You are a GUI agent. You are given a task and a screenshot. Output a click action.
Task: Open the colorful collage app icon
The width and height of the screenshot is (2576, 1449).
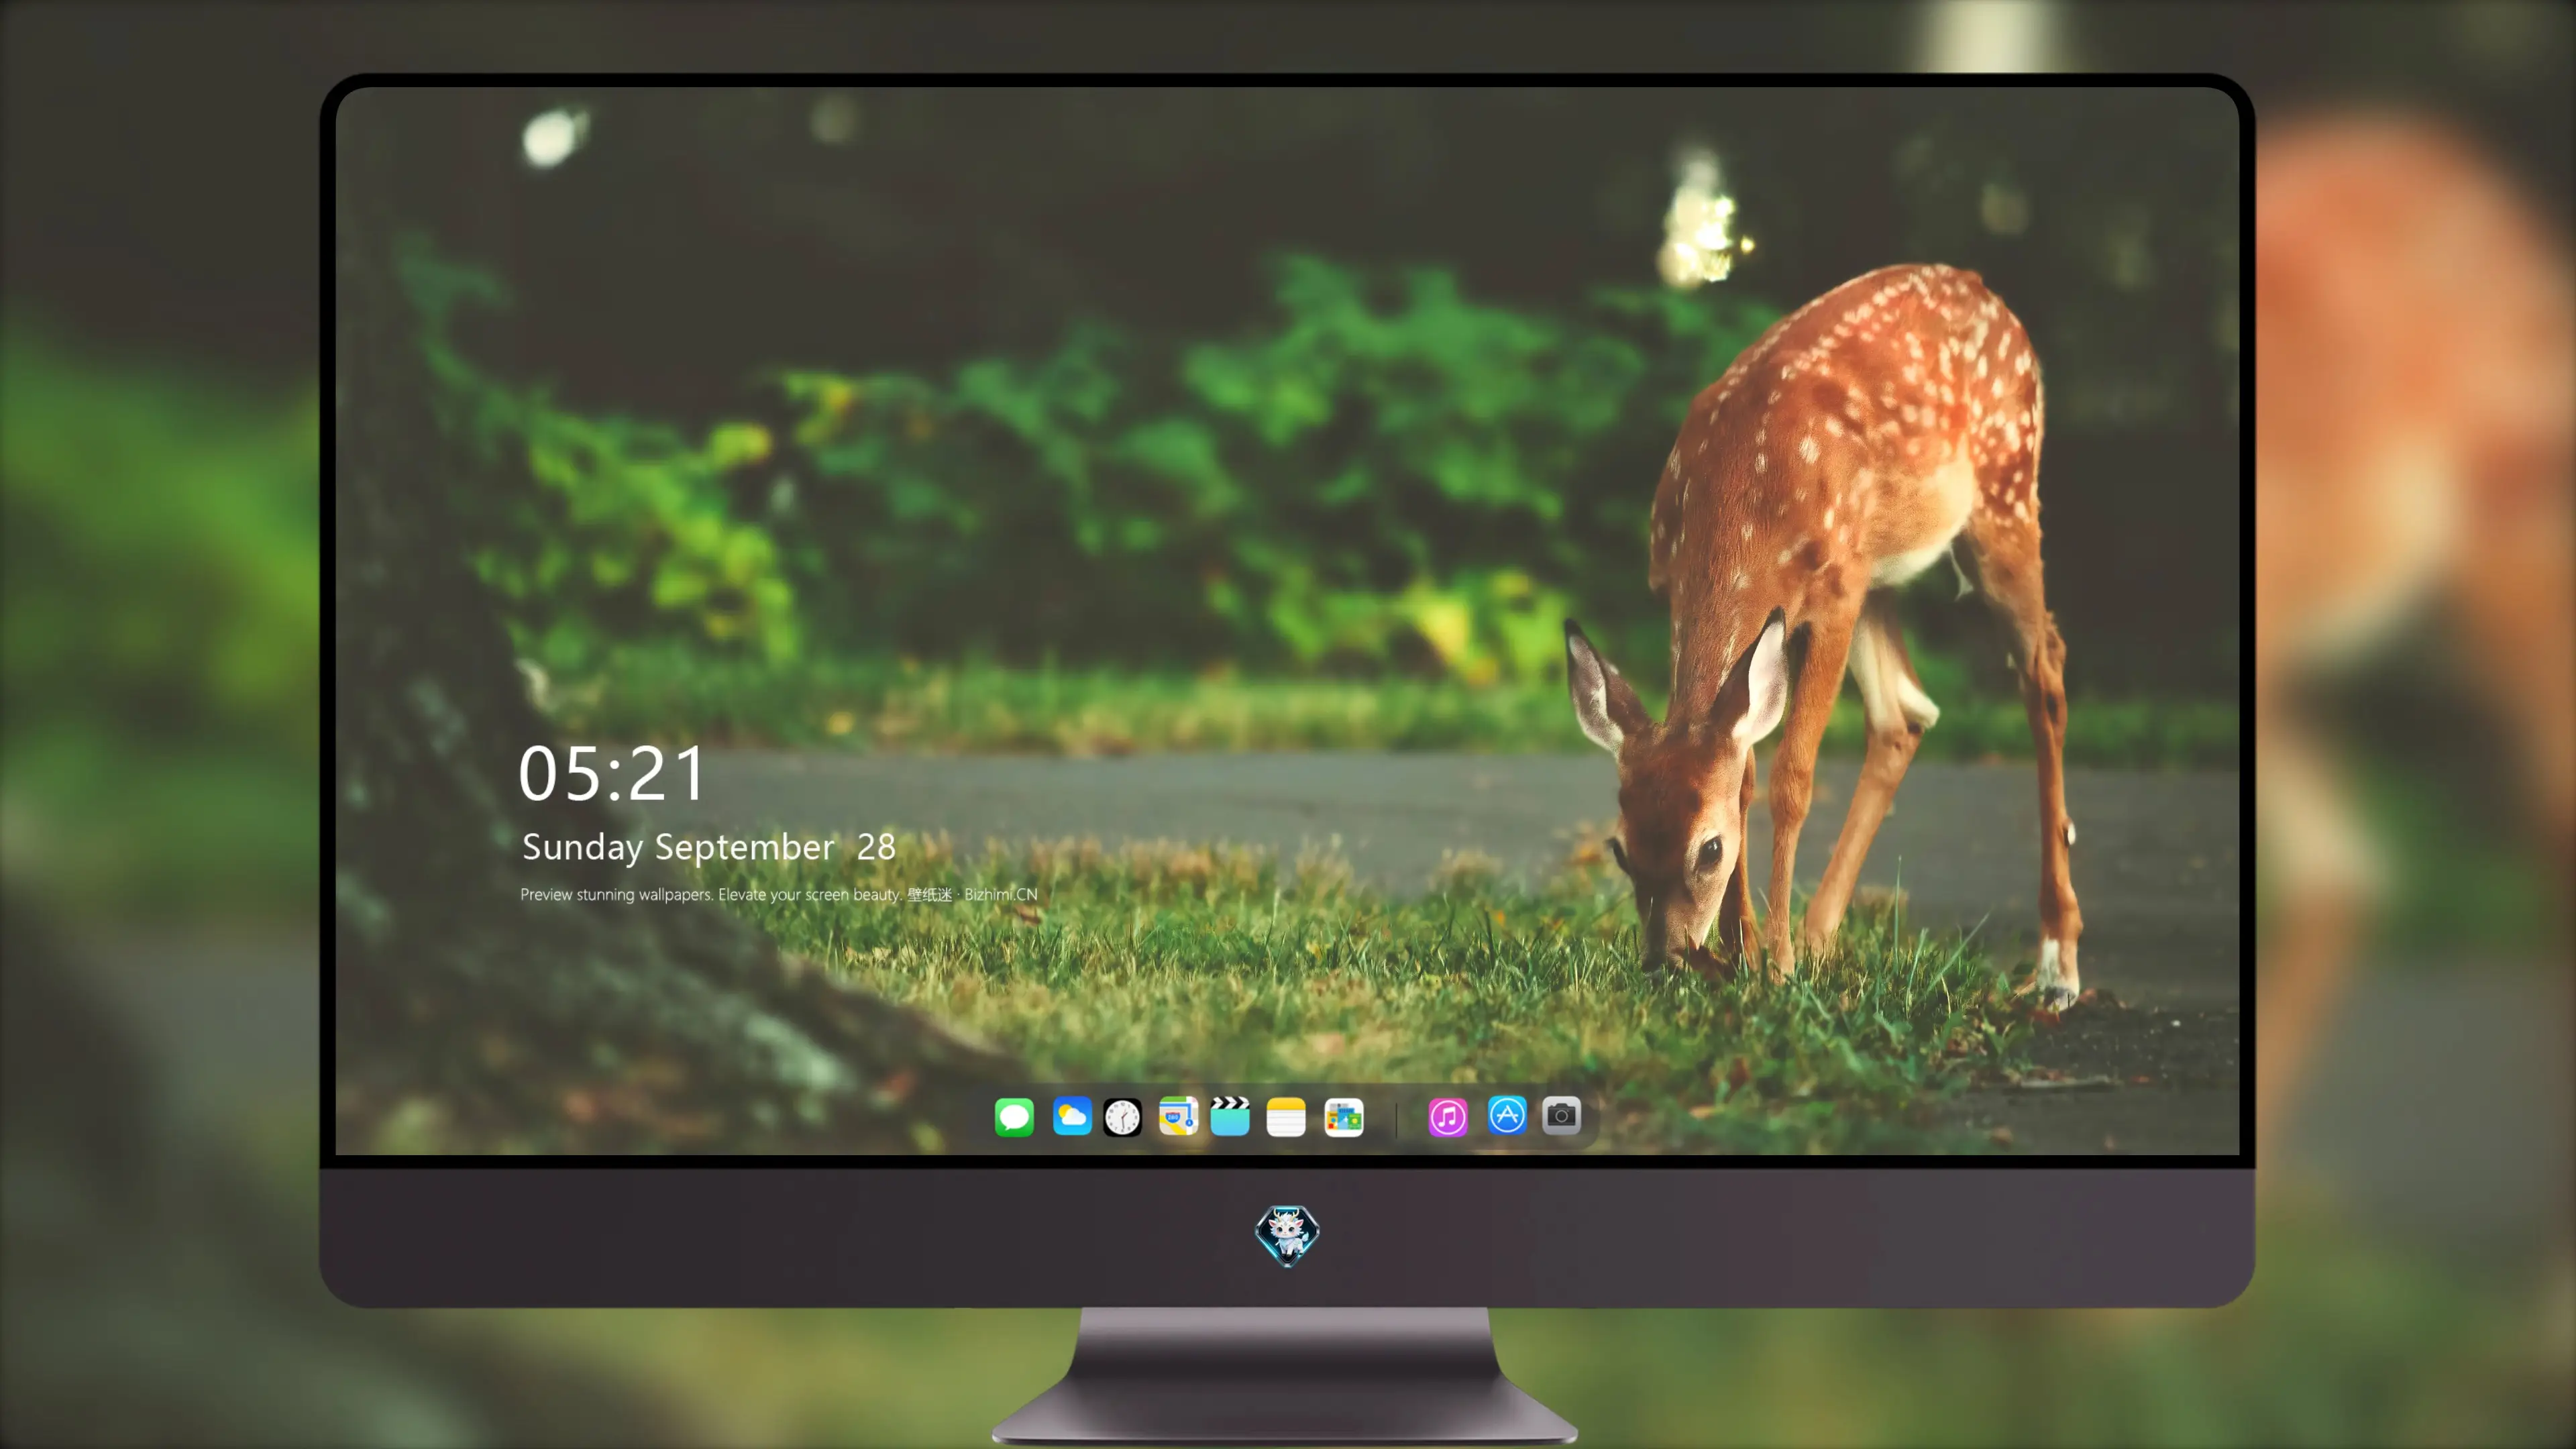1344,1117
